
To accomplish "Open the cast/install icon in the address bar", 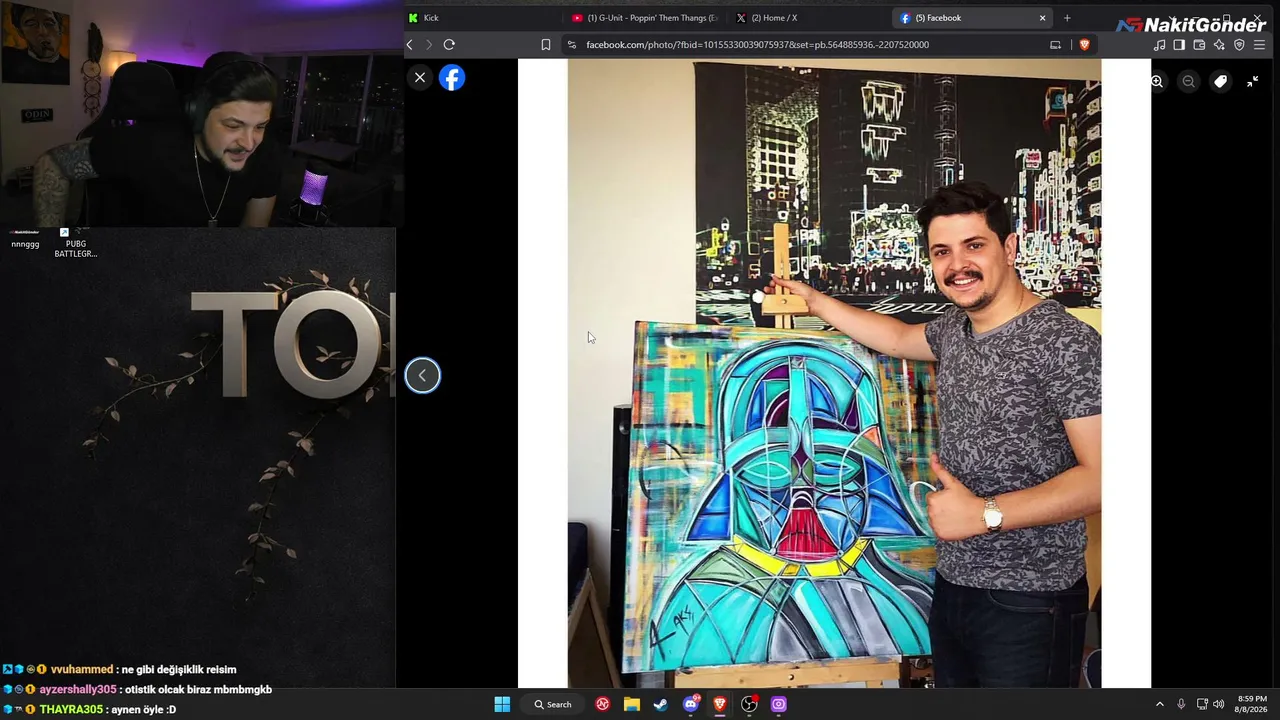I will [x=1055, y=44].
